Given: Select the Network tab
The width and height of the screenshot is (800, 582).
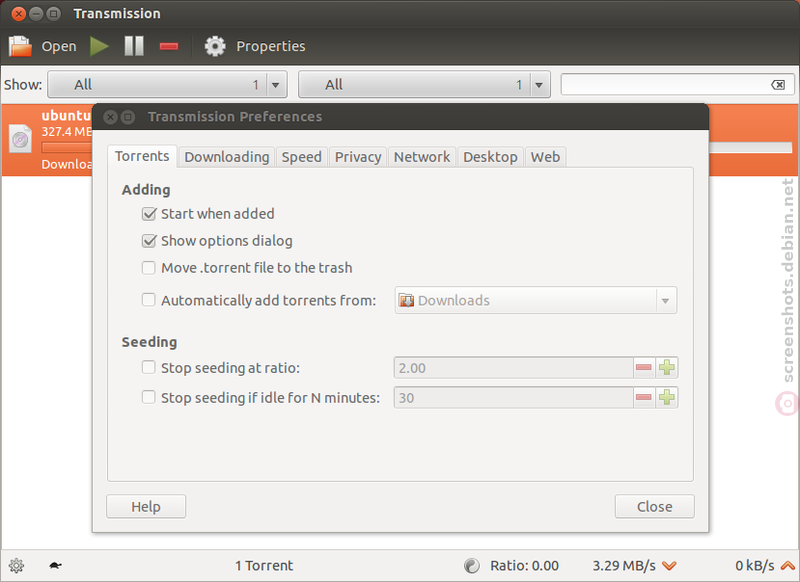Looking at the screenshot, I should click(x=422, y=157).
